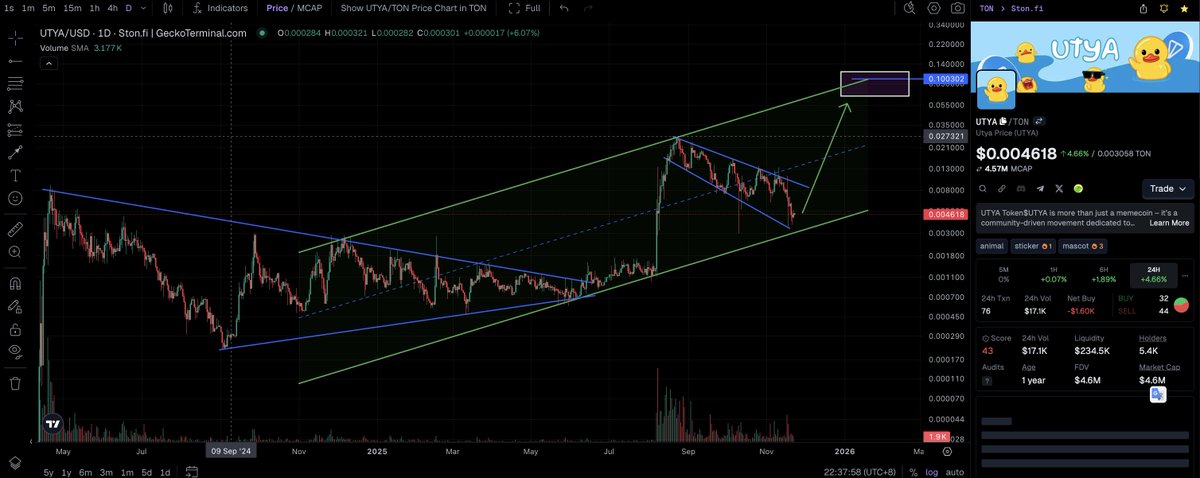Select the 24H price change tab
Viewport: 1200px width, 478px height.
(1154, 274)
